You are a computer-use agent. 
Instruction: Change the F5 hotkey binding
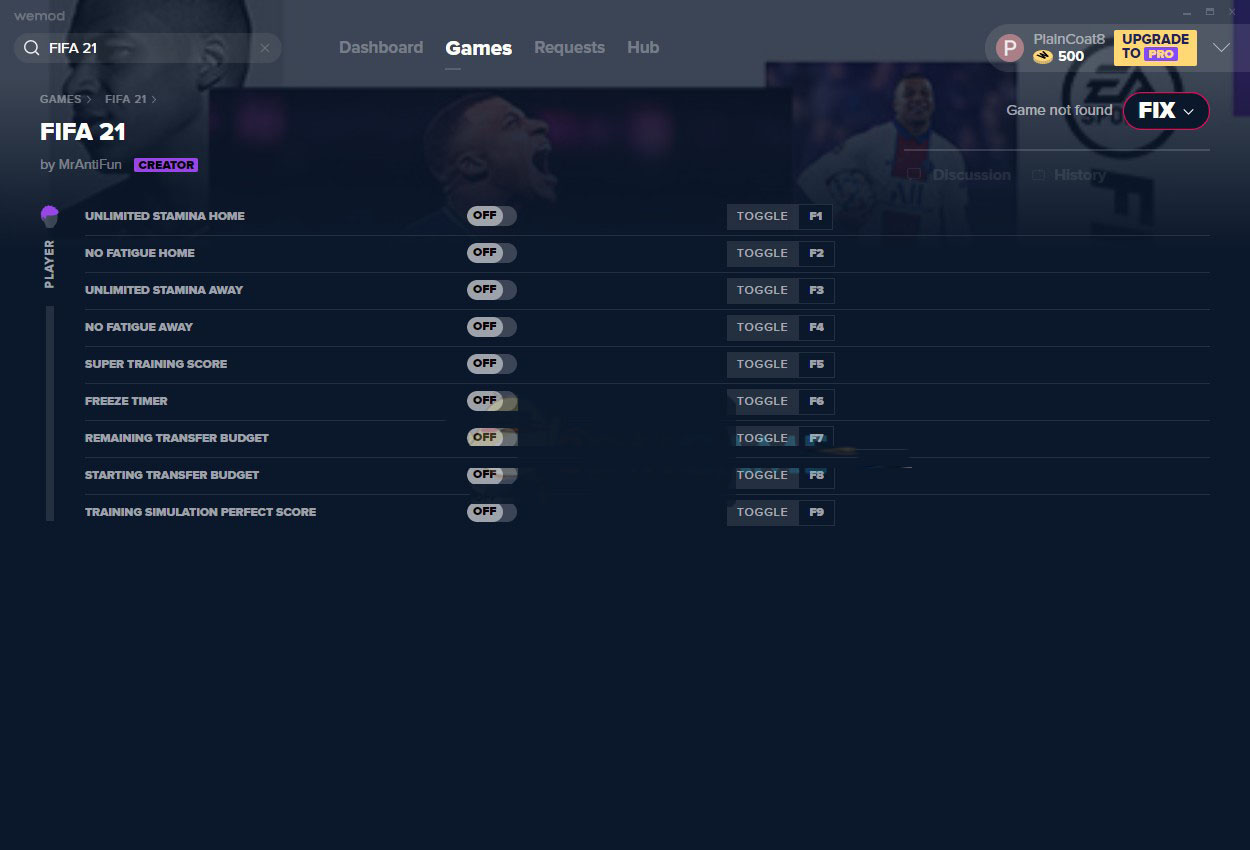(x=816, y=364)
